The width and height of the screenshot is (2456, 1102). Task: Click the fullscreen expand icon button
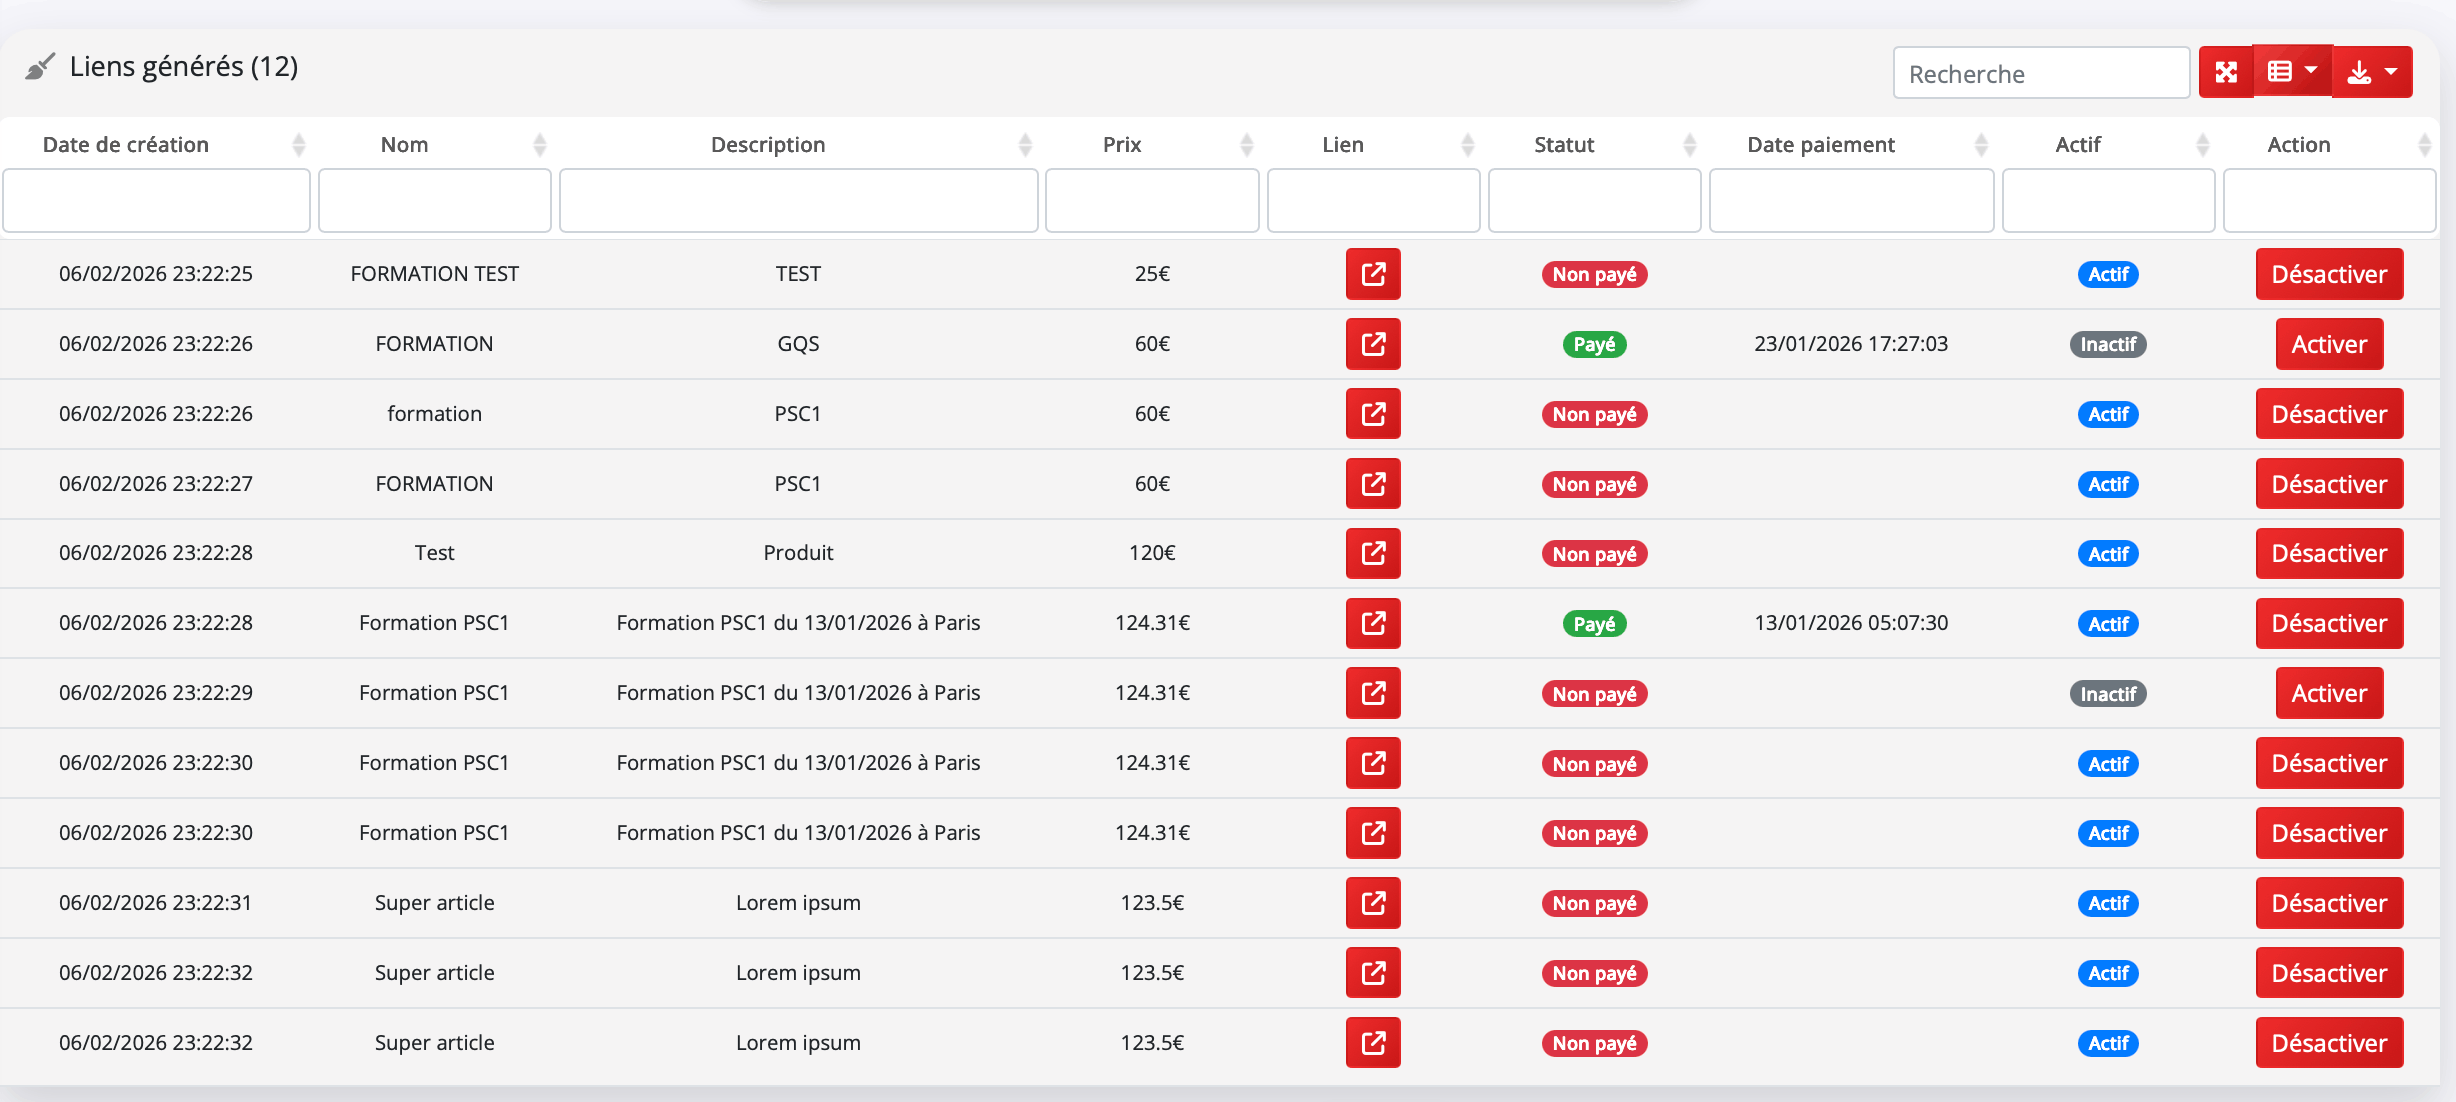[2225, 72]
